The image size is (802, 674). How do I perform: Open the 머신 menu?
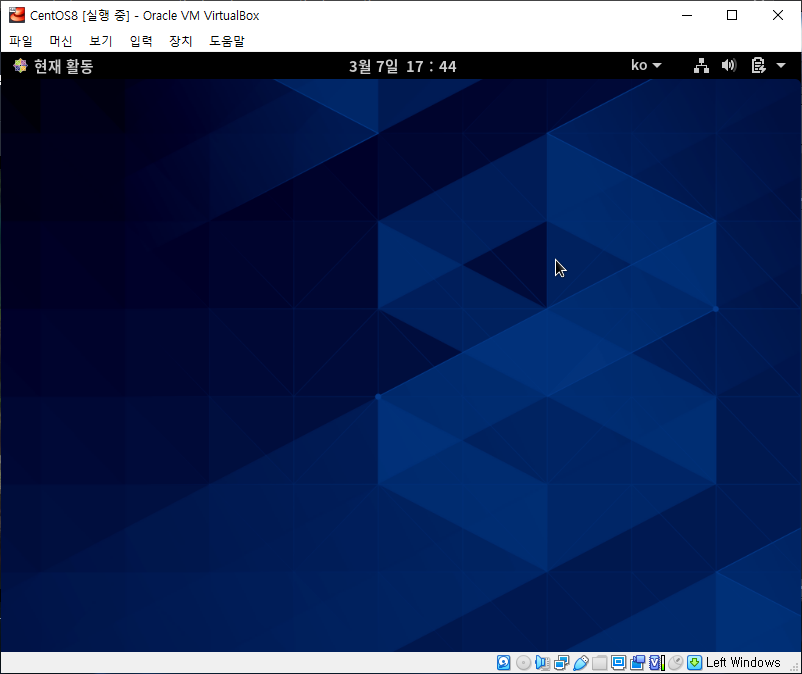60,41
